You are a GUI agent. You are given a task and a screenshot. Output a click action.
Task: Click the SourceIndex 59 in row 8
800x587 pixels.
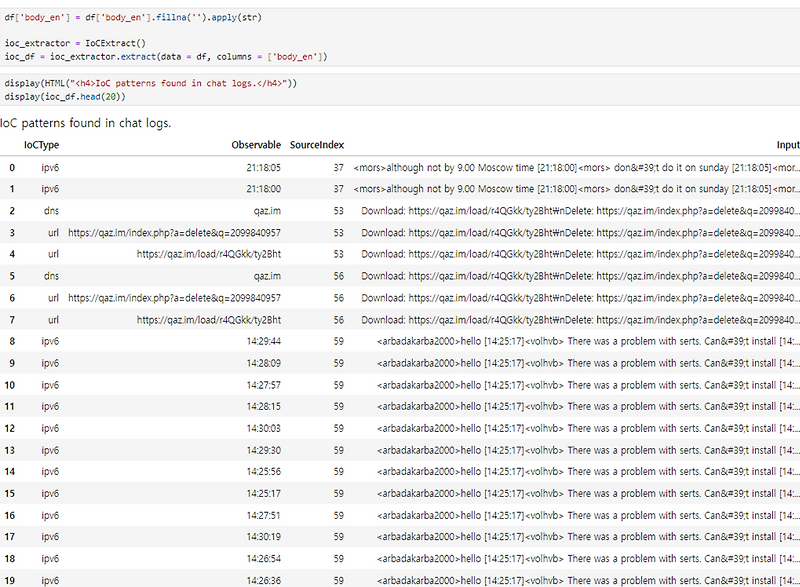339,341
